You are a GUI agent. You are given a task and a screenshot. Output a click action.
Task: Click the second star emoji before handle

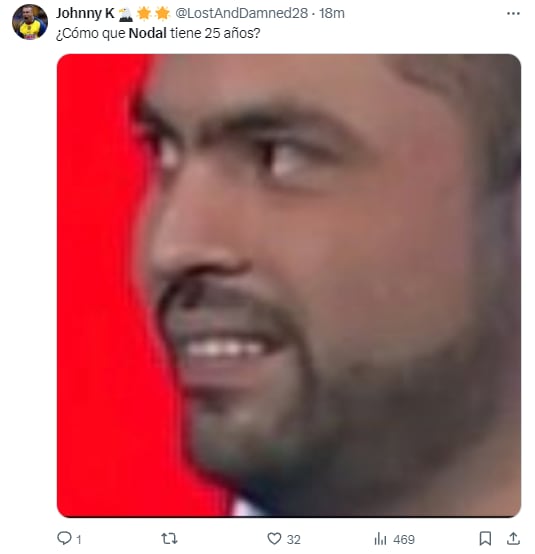[x=163, y=13]
